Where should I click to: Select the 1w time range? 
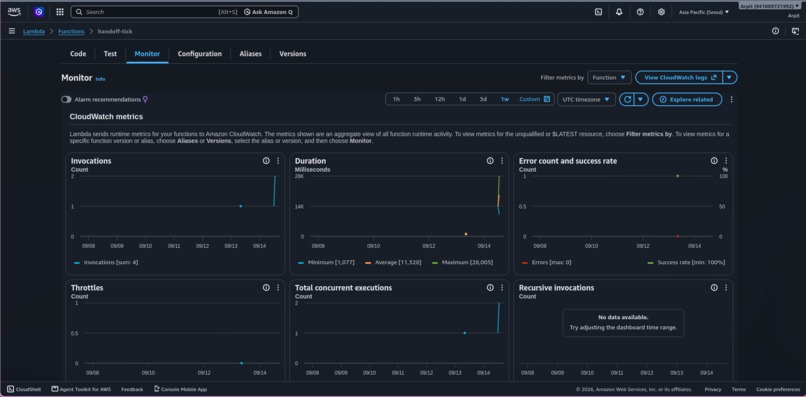click(x=505, y=99)
